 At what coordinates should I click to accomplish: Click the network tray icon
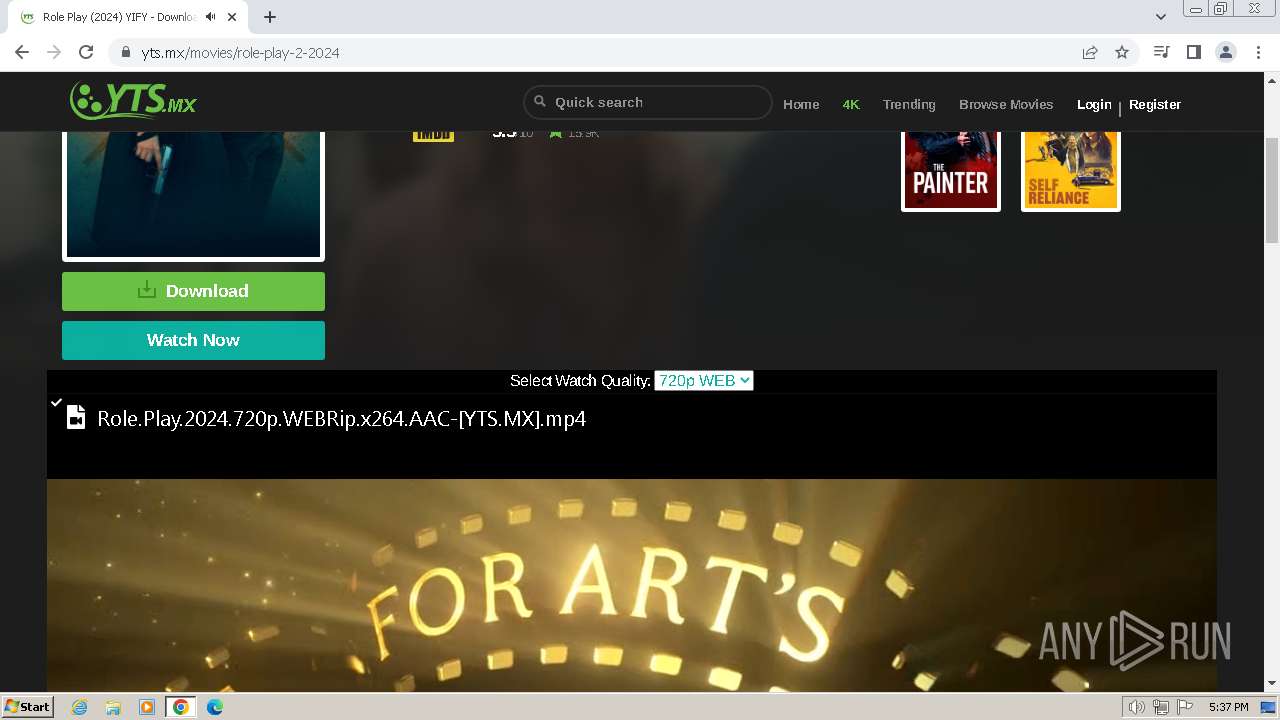1161,707
